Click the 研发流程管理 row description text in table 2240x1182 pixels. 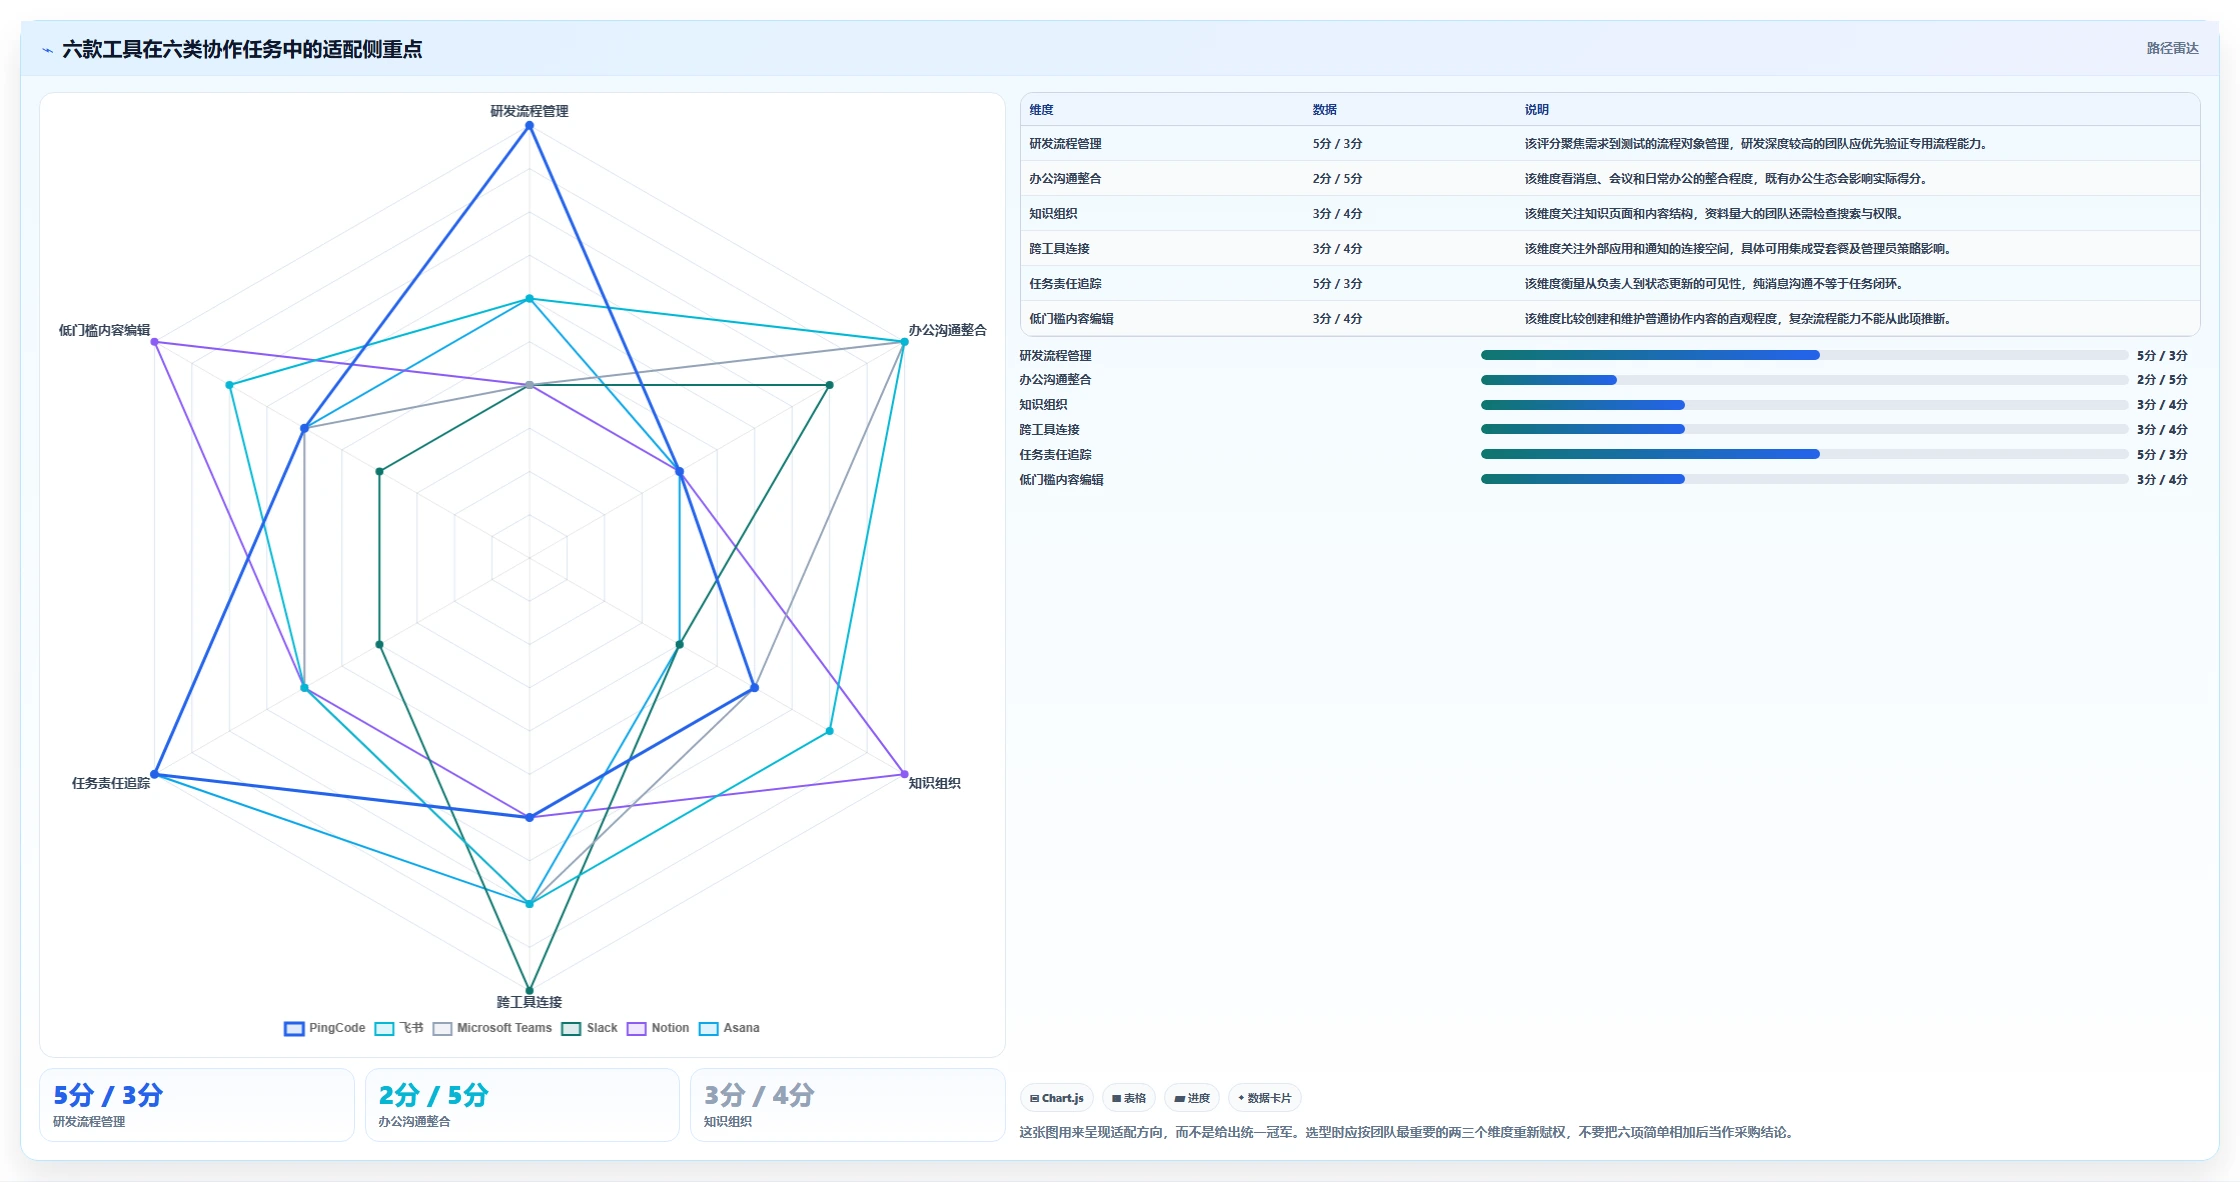1758,144
